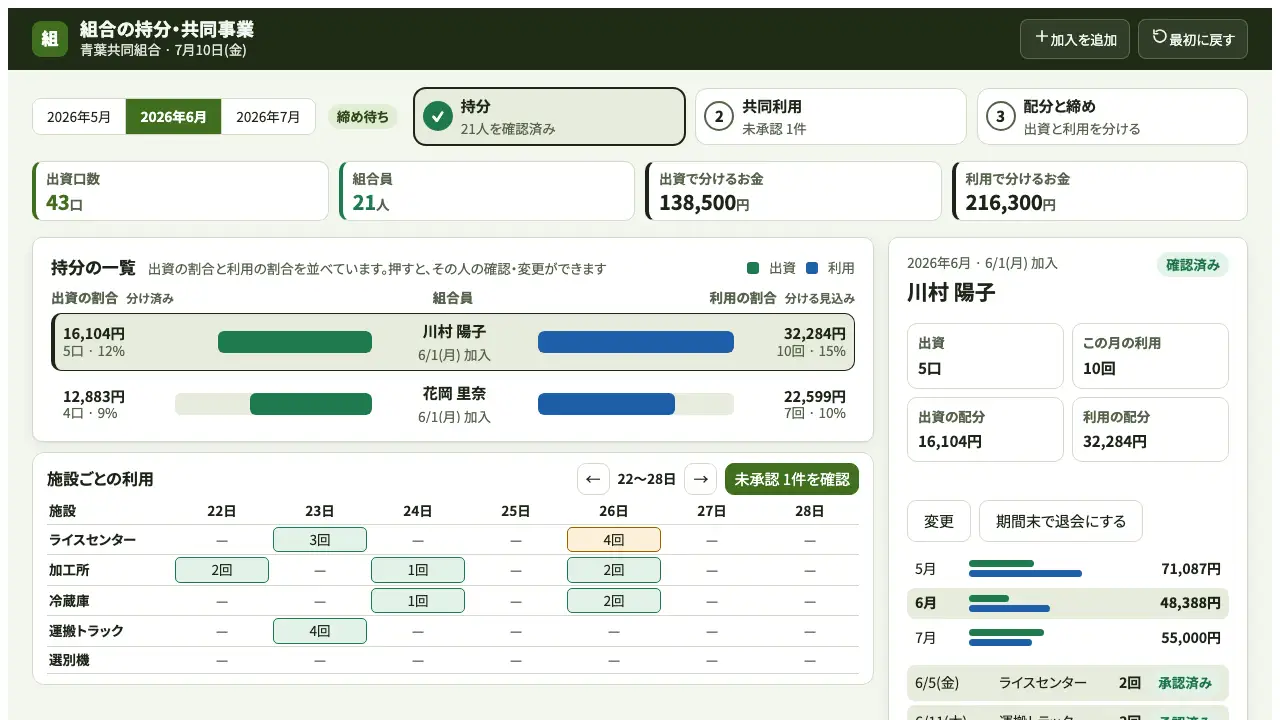Click the plus icon in 加入を追加
The height and width of the screenshot is (720, 1280).
(1042, 37)
